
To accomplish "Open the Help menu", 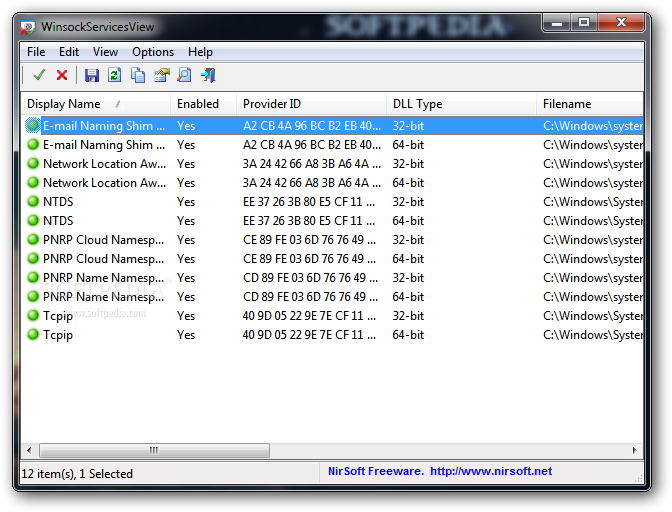I will click(x=200, y=52).
